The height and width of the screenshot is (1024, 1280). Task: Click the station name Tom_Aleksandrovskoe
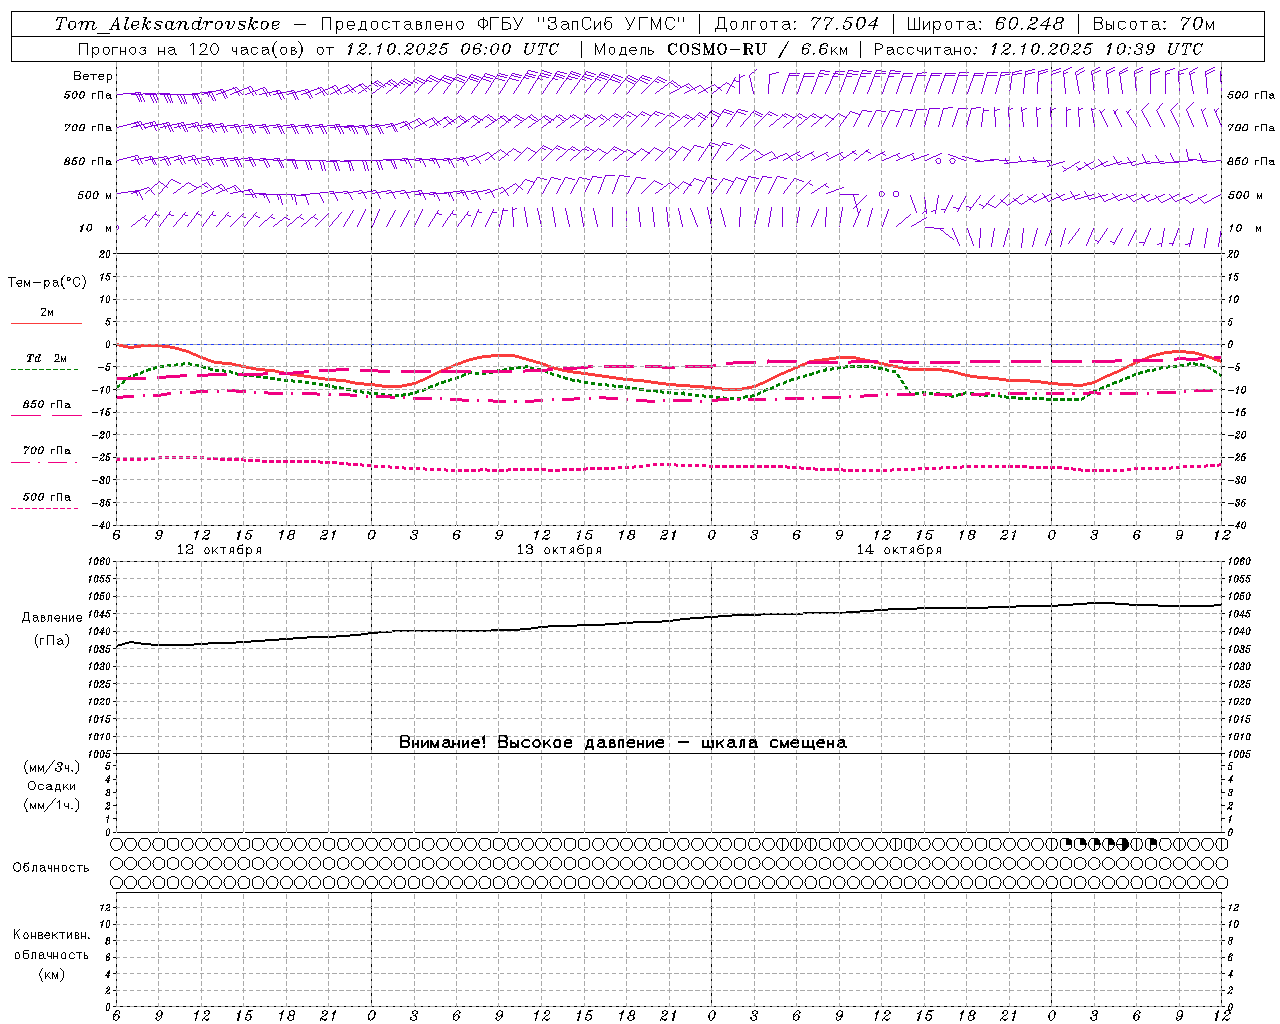(167, 24)
